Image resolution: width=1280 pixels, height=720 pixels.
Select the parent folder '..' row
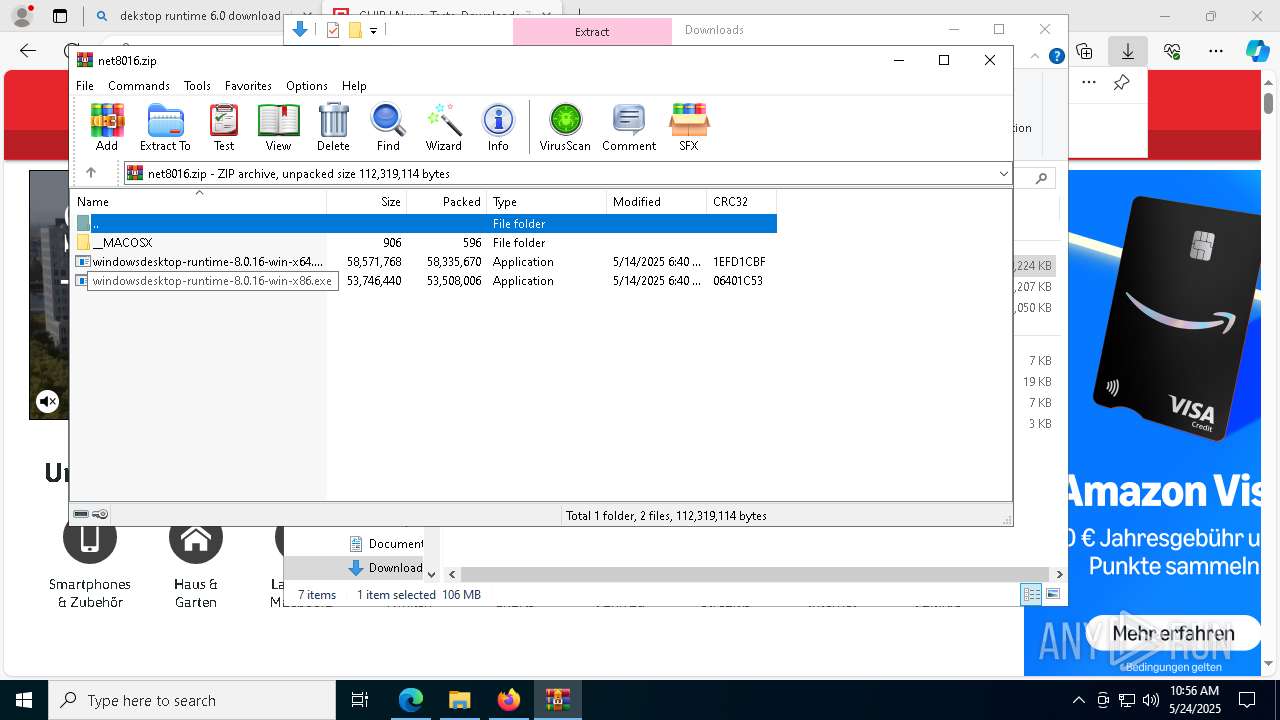click(426, 224)
